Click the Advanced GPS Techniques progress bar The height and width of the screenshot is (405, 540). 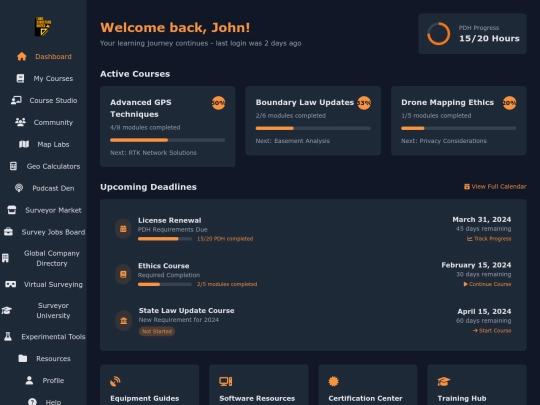tap(168, 140)
